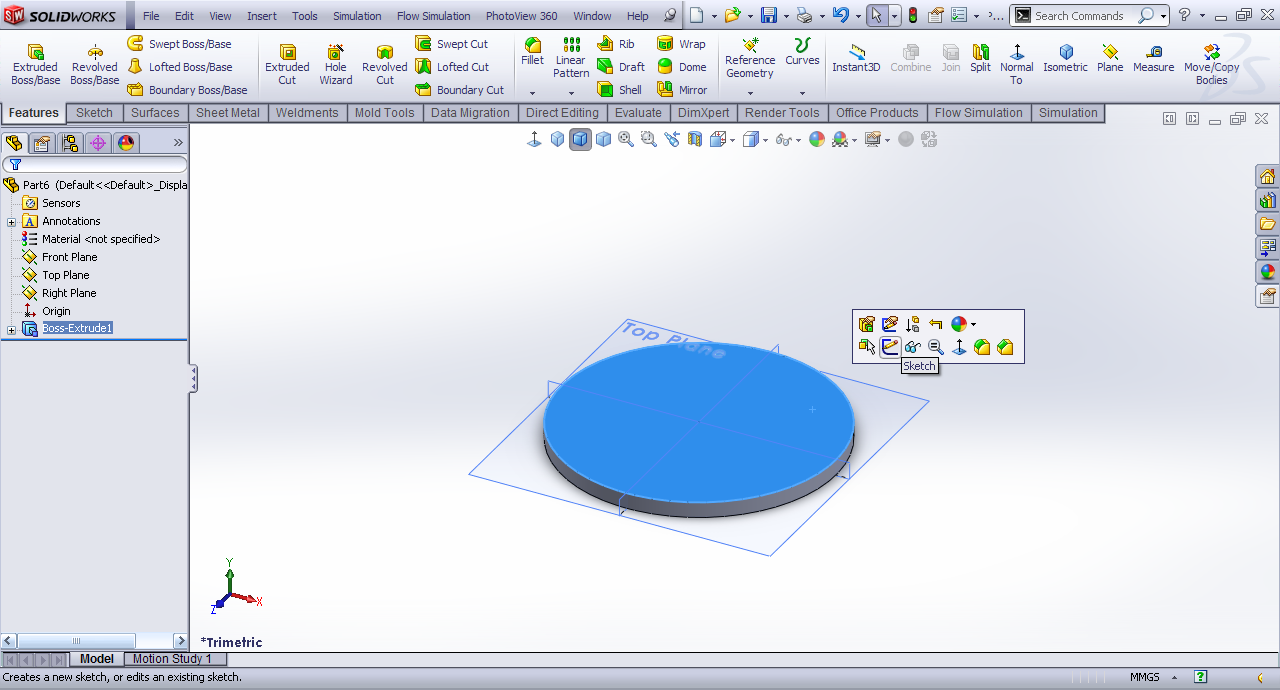
Task: Click the Split tool
Action: coord(980,58)
